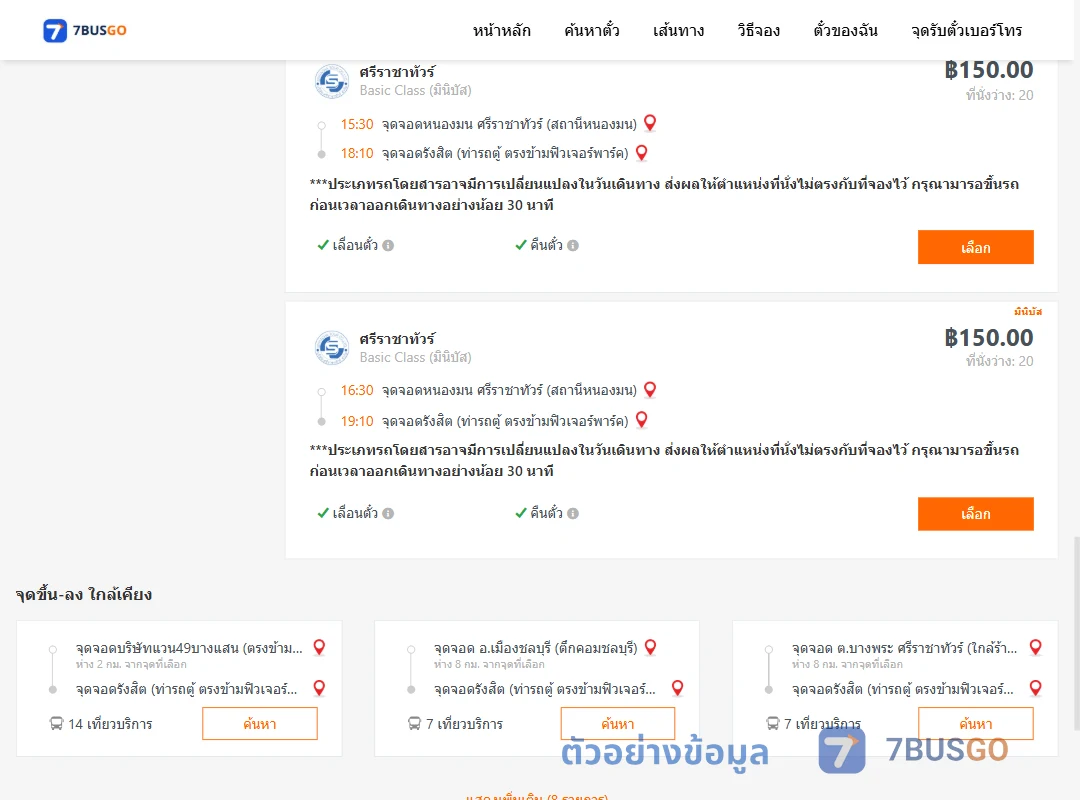Show เลื่อนตั๋ว info icon on 16:30 trip
1080x800 pixels.
tap(388, 513)
